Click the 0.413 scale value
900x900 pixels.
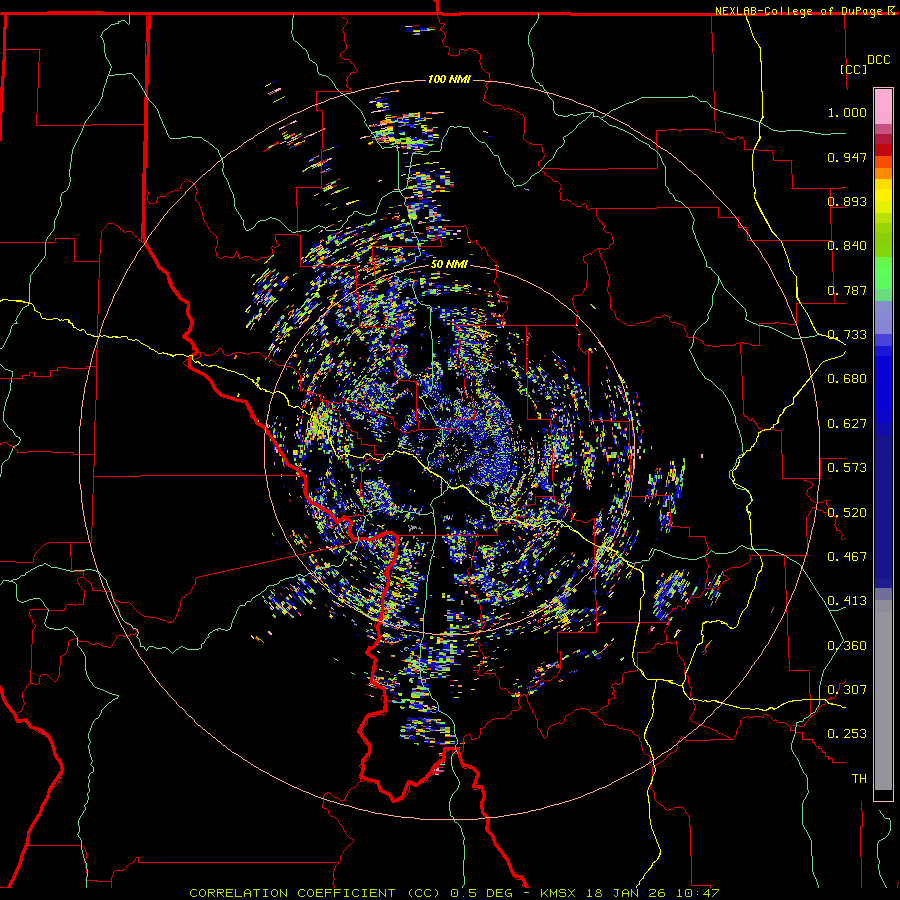(x=847, y=601)
